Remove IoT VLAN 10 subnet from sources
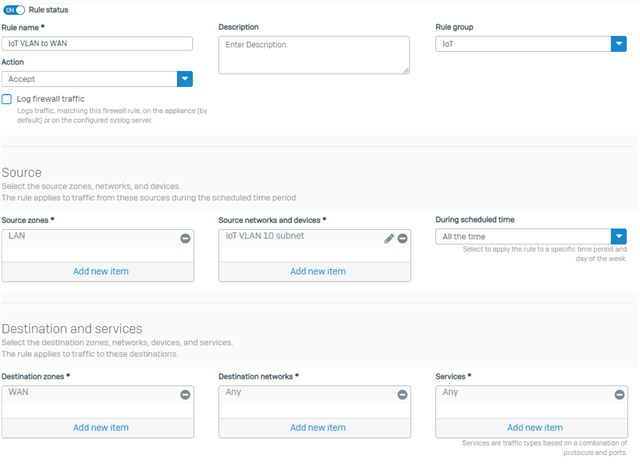The image size is (640, 465). click(x=402, y=238)
